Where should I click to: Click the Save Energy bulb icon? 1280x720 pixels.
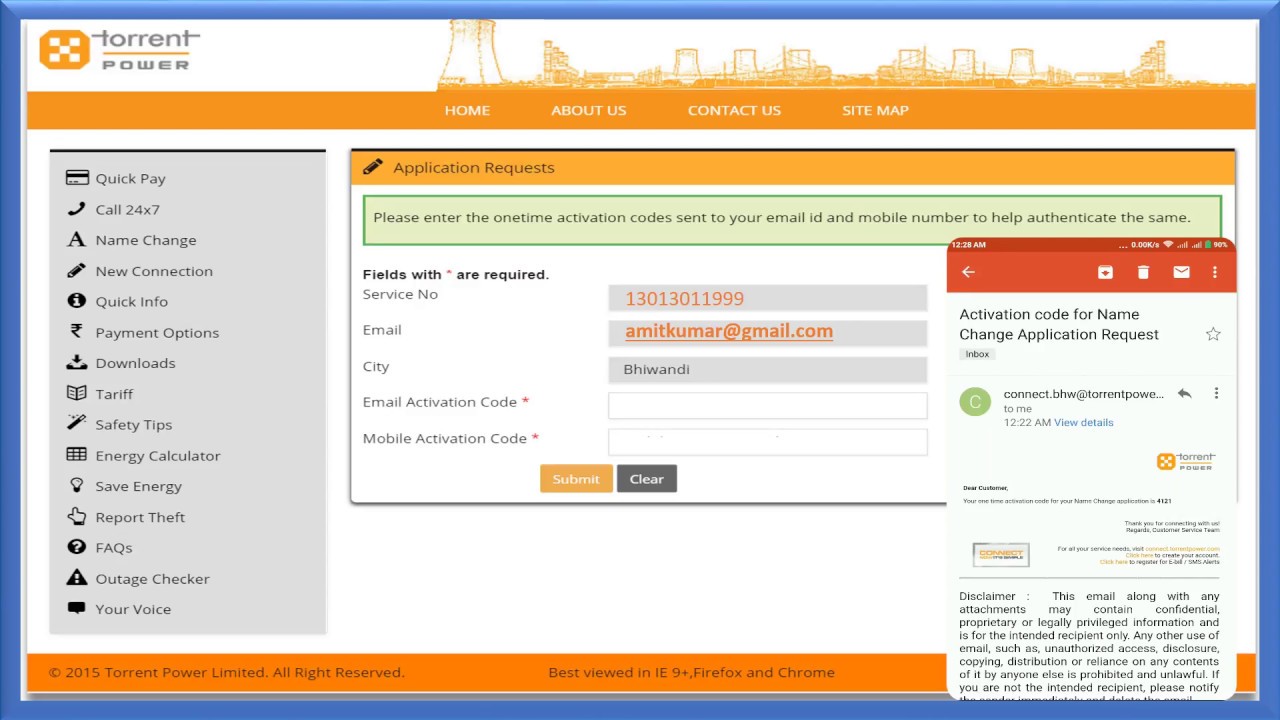[x=77, y=485]
